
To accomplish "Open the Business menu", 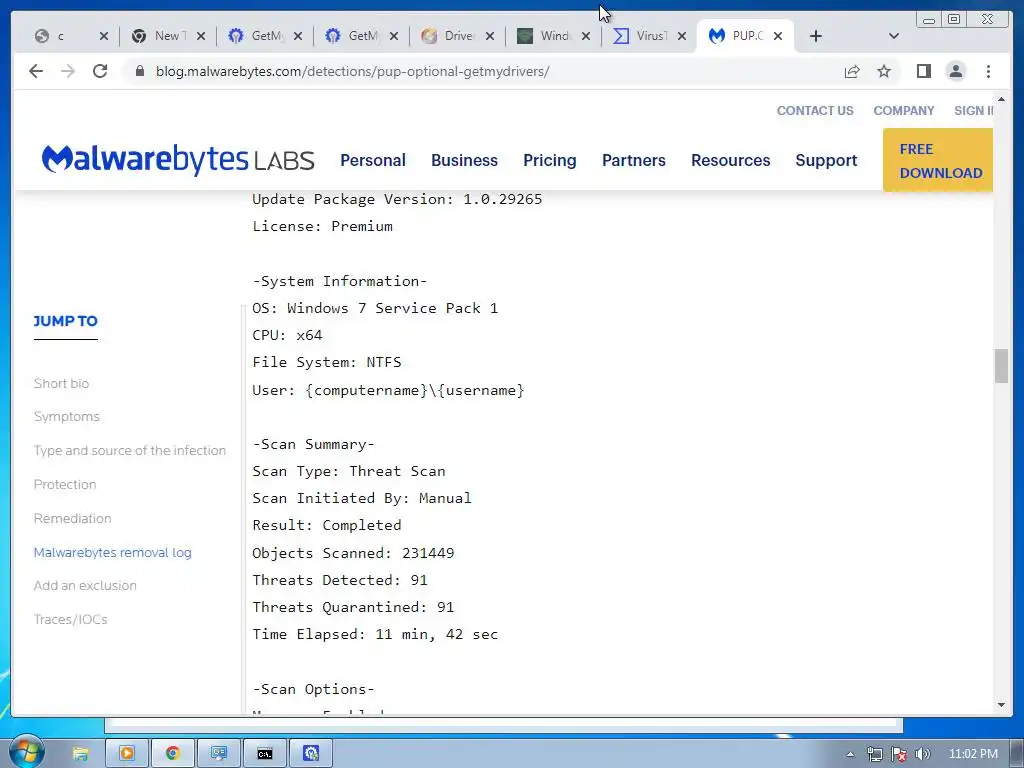I will (464, 160).
